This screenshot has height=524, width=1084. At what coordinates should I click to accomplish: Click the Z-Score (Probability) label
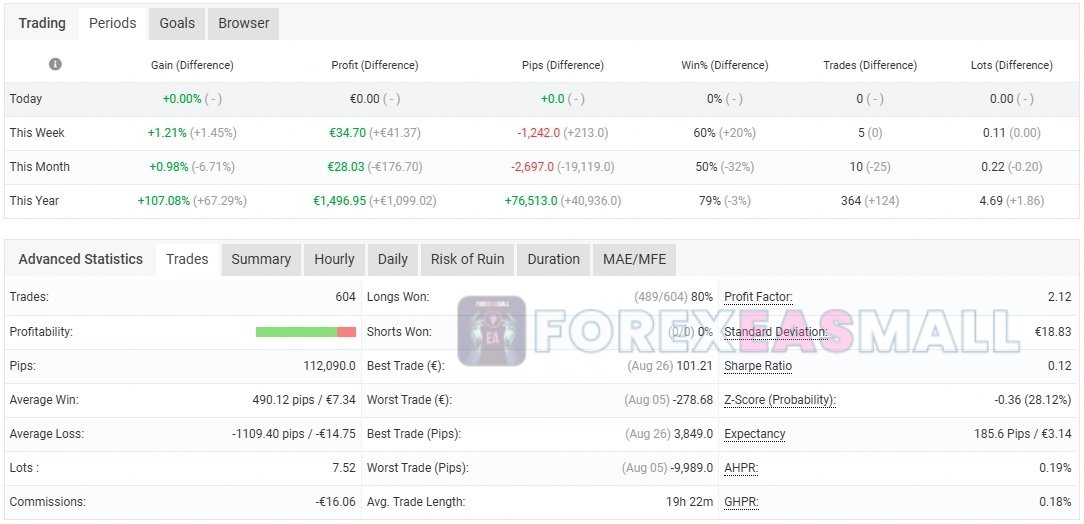pos(780,400)
